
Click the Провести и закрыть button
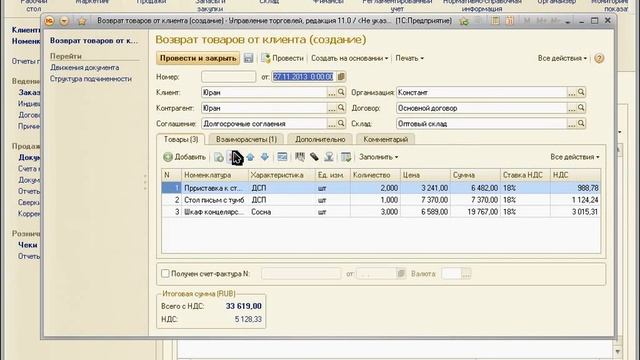click(x=198, y=58)
